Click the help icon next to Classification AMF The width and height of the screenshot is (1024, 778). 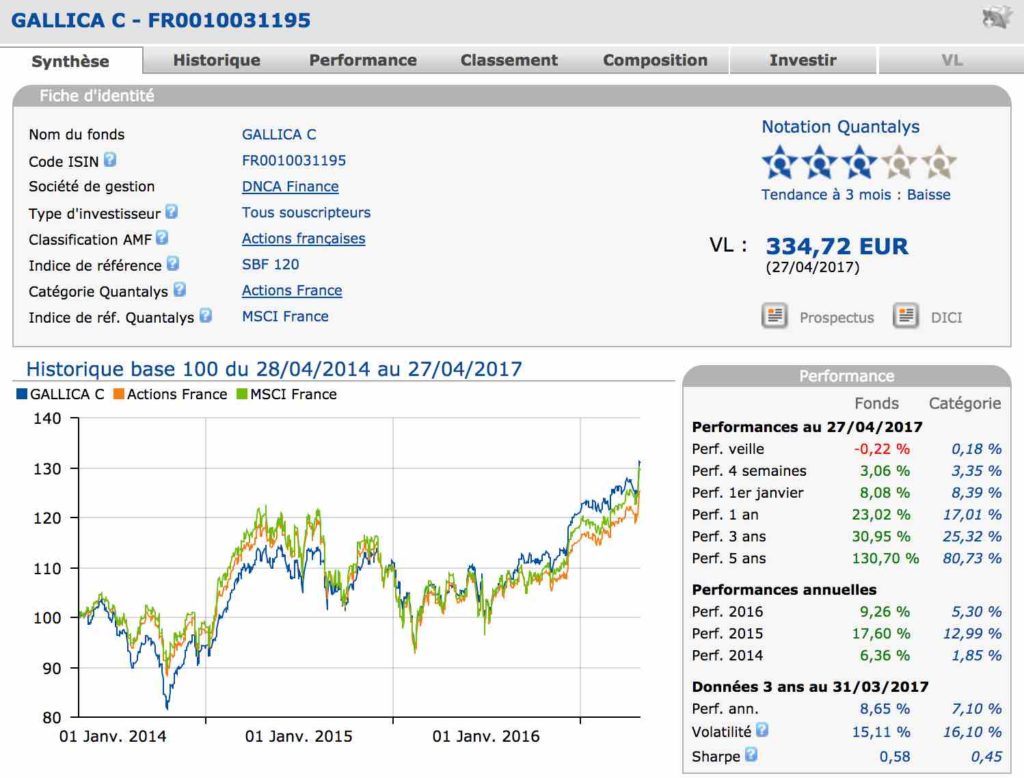coord(162,238)
